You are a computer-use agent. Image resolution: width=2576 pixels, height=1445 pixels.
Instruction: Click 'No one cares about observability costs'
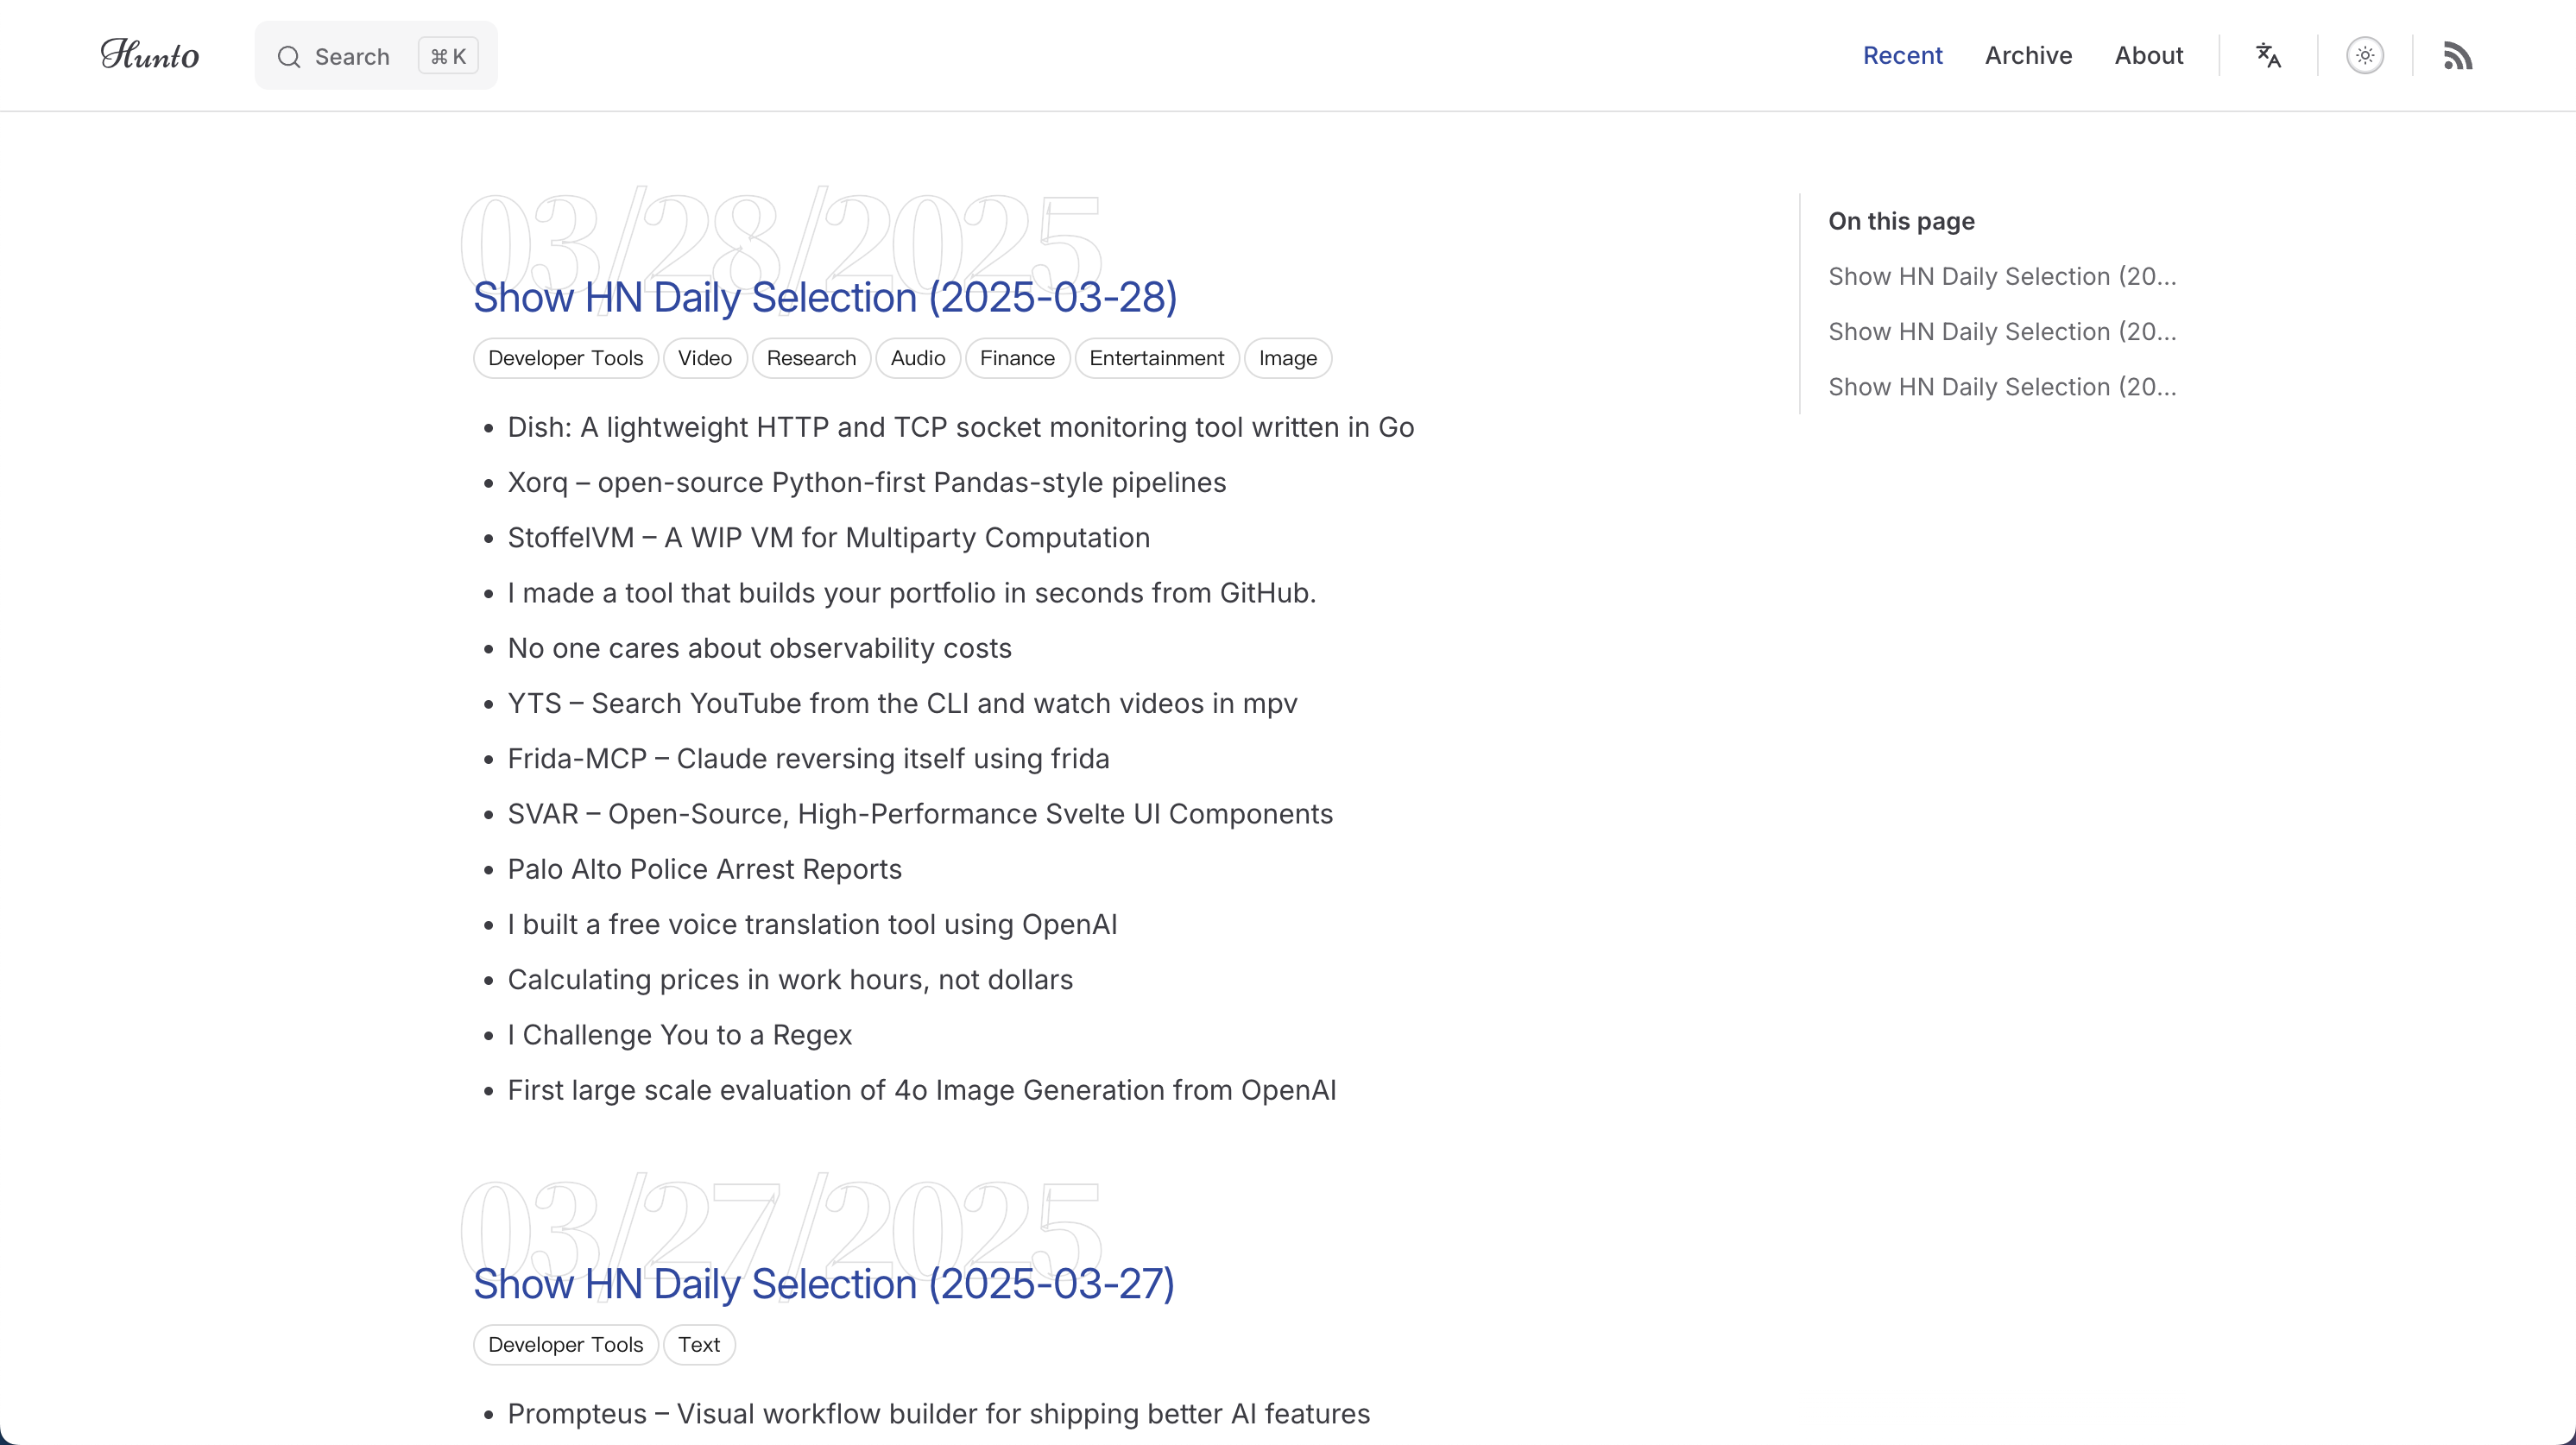[x=760, y=648]
